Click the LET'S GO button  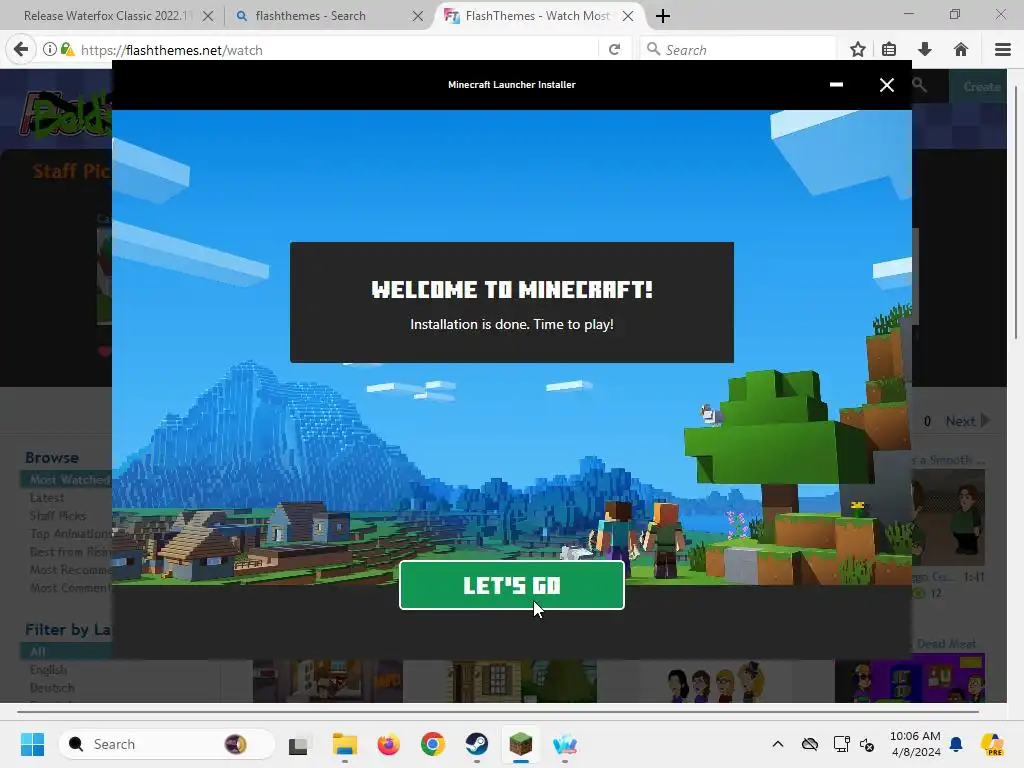coord(511,585)
